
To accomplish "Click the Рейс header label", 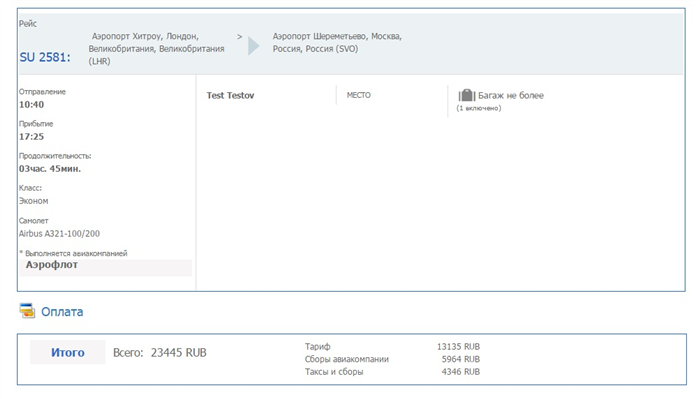I will pyautogui.click(x=28, y=24).
